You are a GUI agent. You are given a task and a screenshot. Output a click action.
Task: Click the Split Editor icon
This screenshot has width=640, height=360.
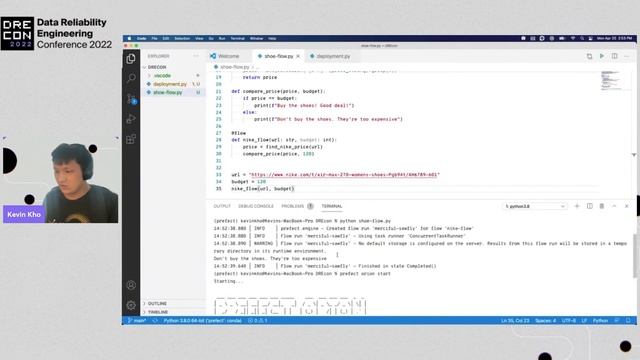(614, 56)
